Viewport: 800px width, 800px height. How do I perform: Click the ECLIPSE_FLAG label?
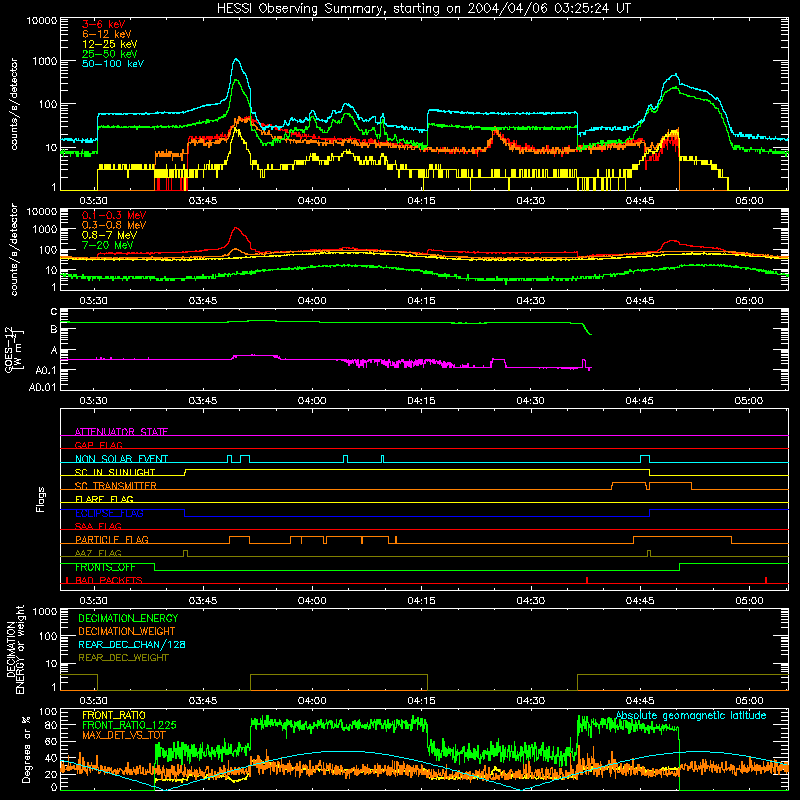(109, 513)
